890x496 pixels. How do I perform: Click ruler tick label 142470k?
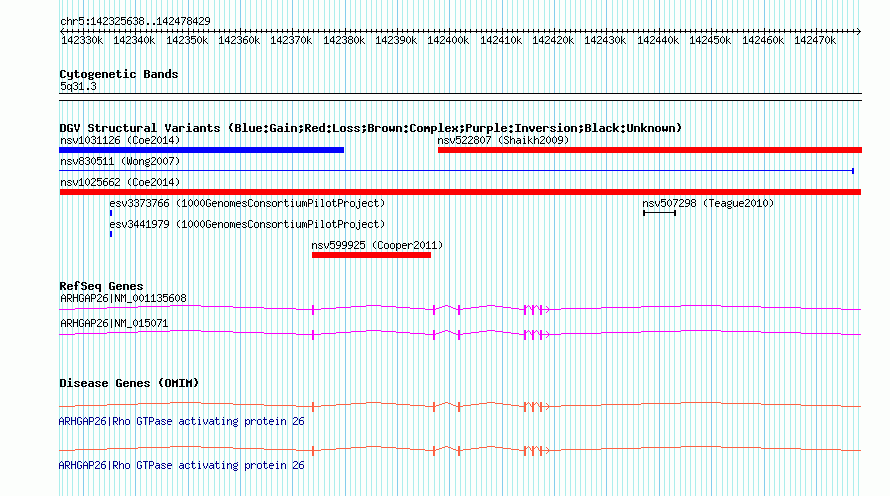[x=815, y=40]
